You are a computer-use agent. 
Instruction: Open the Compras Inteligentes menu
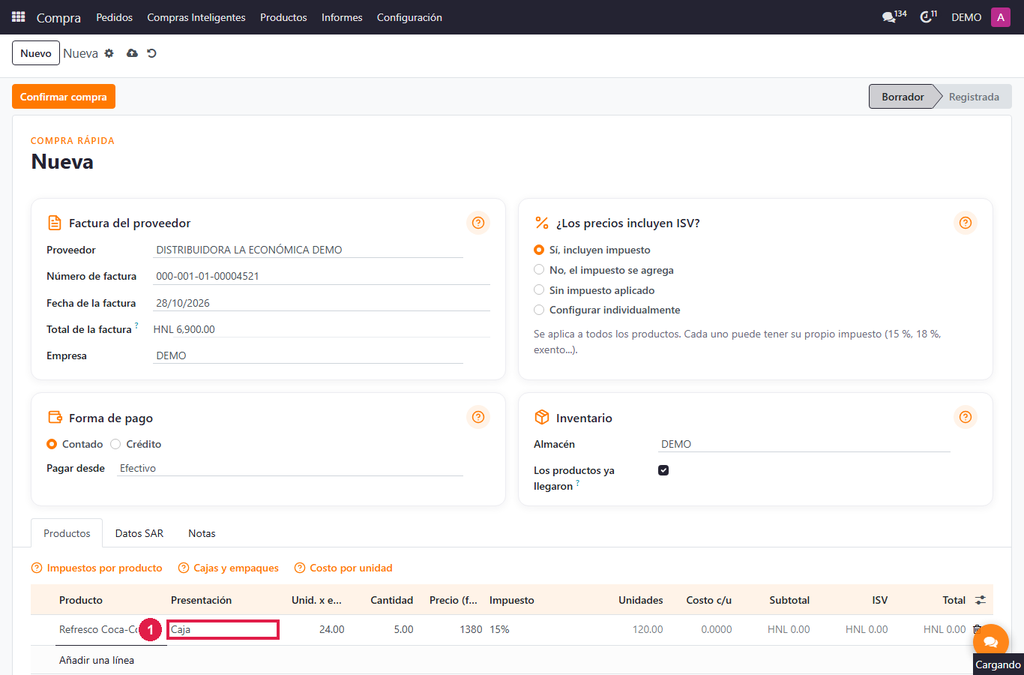click(x=196, y=17)
